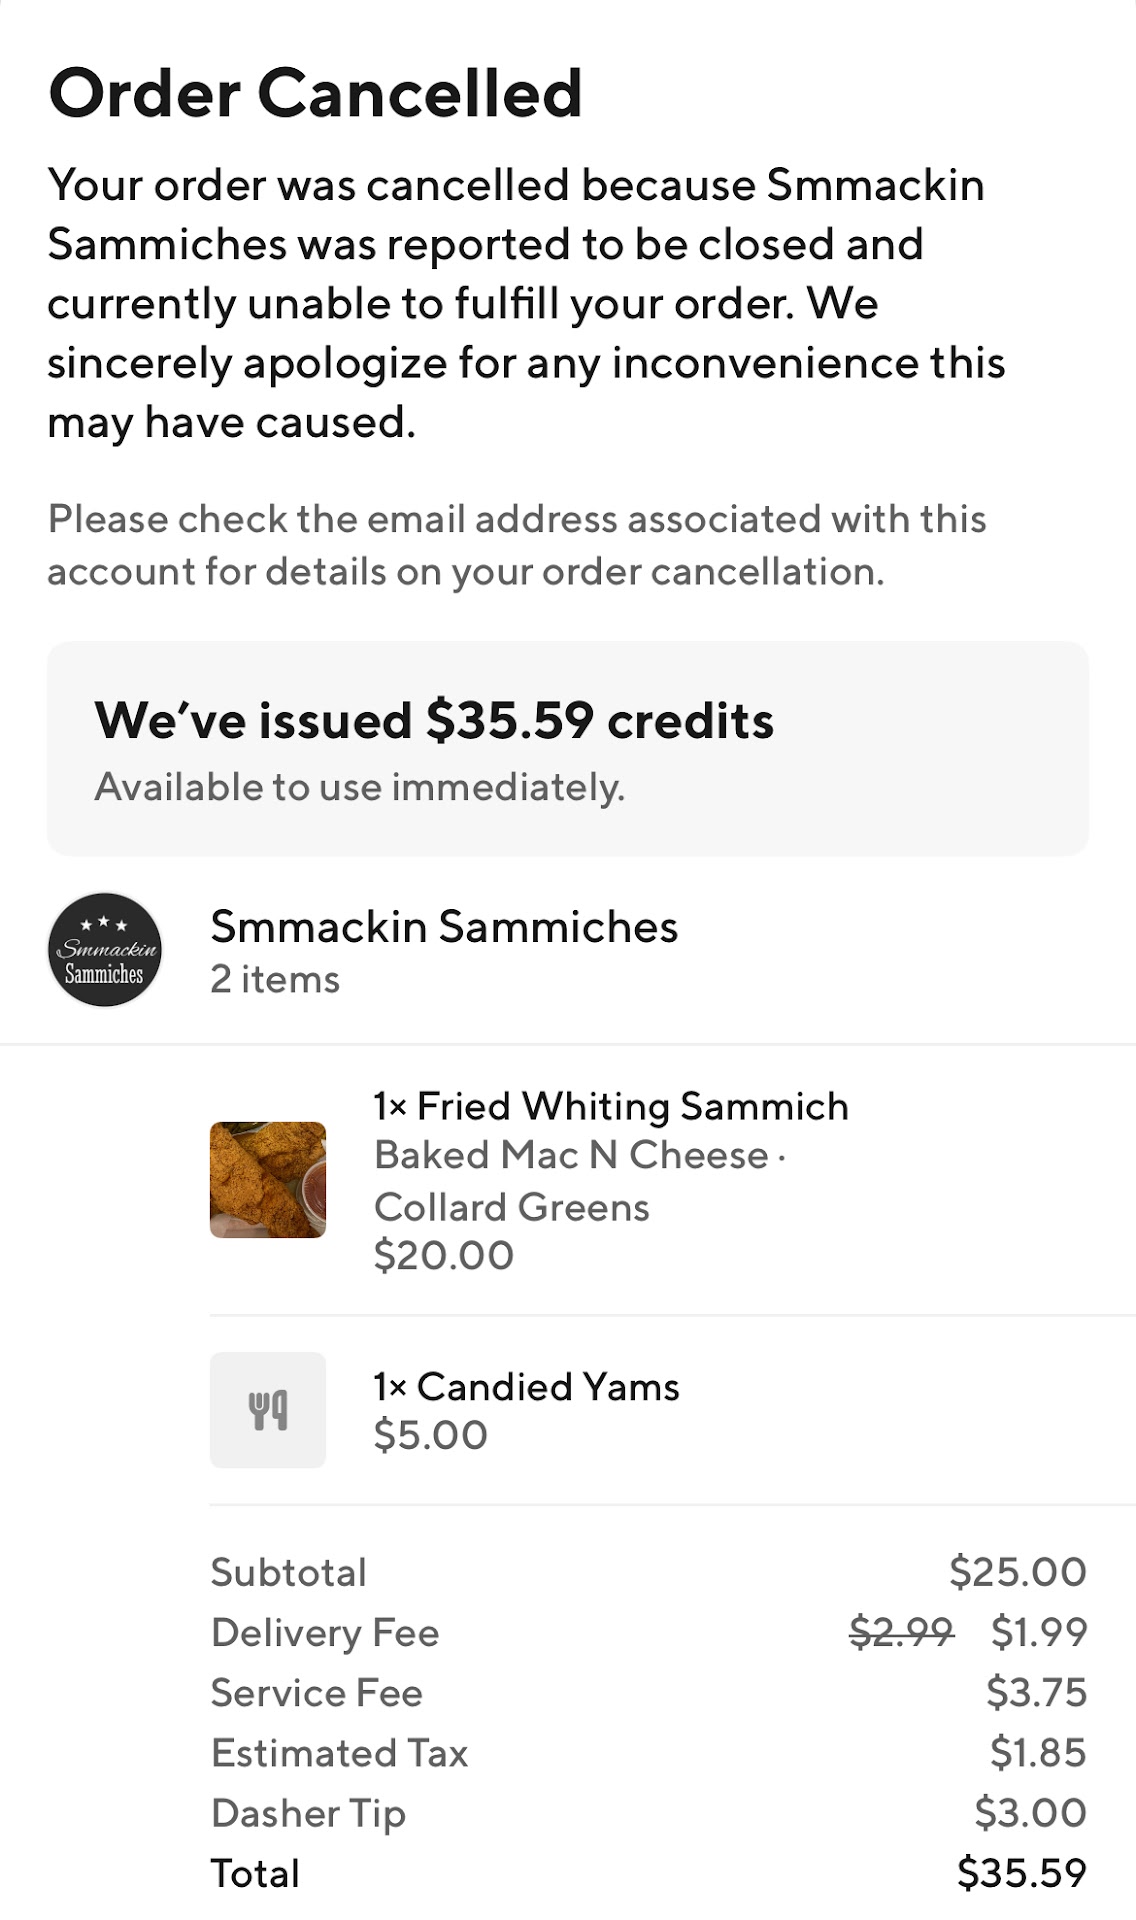1136x1920 pixels.
Task: Click the Total $35.59 amount
Action: tap(1021, 1872)
